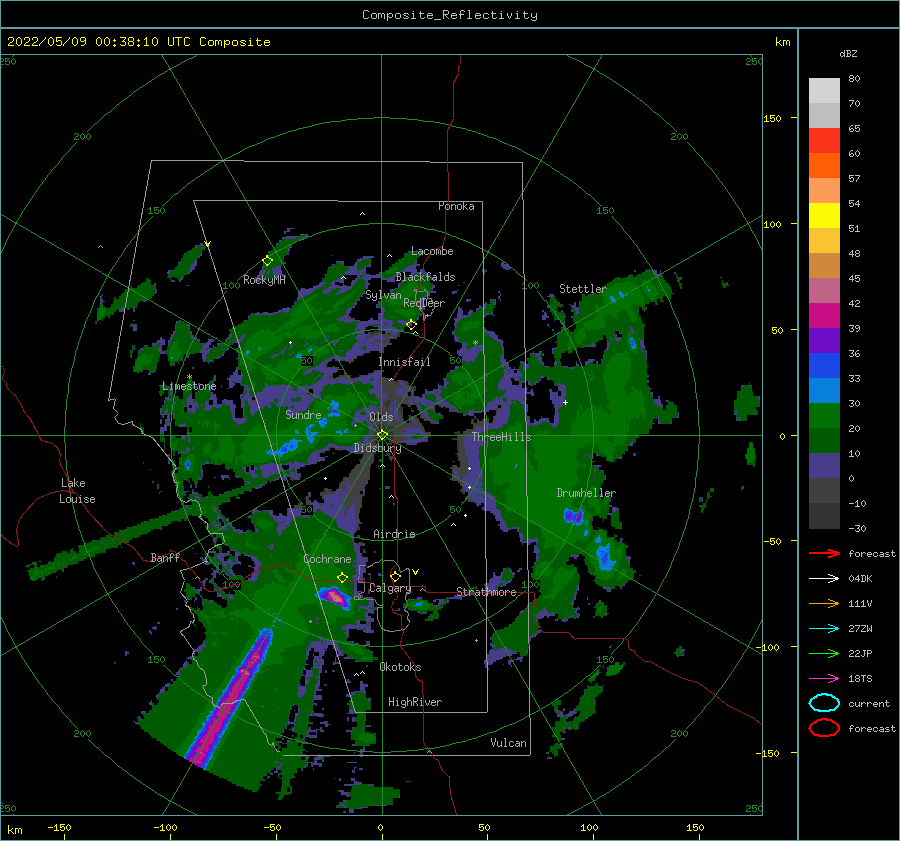
Task: Click the RedDeer city label
Action: tap(424, 303)
